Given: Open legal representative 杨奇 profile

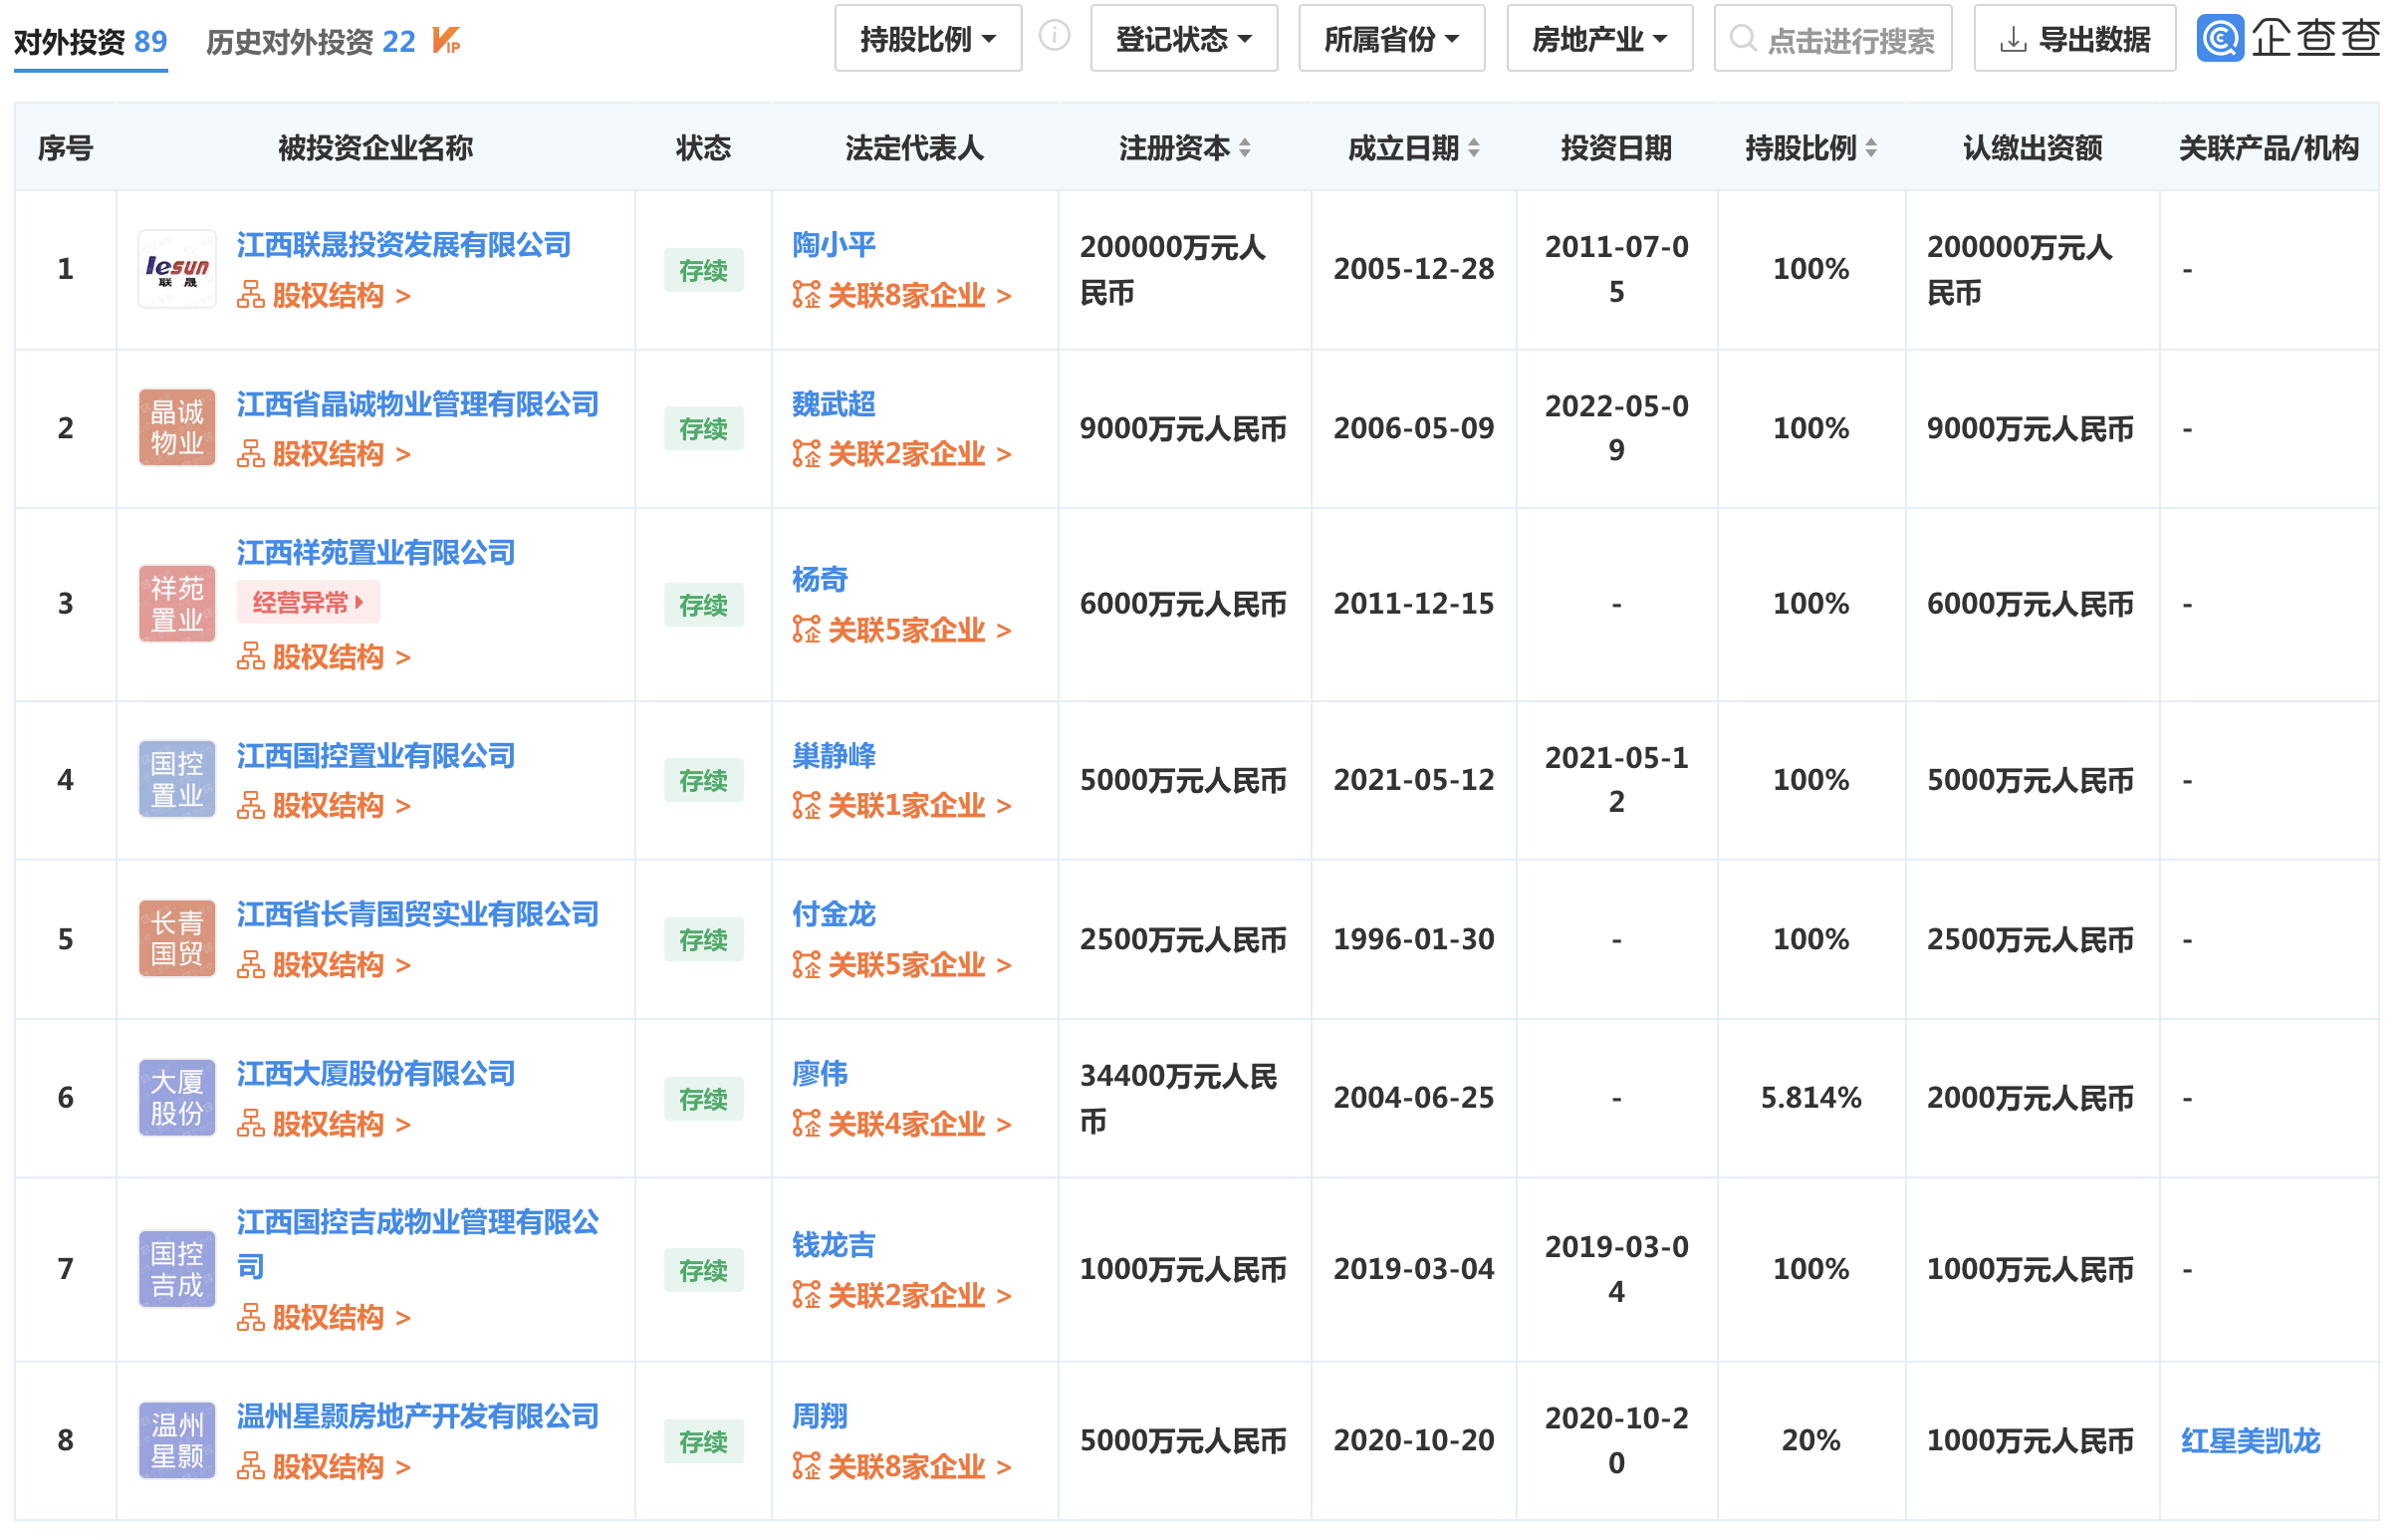Looking at the screenshot, I should (820, 580).
